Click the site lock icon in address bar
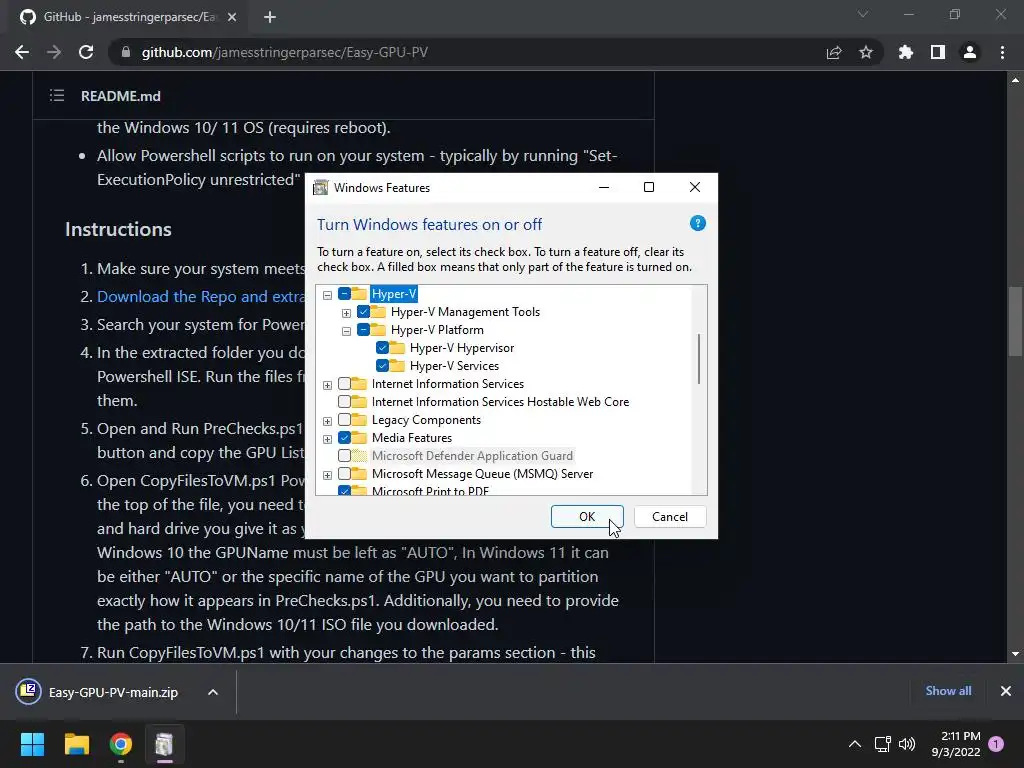This screenshot has width=1024, height=768. 126,52
